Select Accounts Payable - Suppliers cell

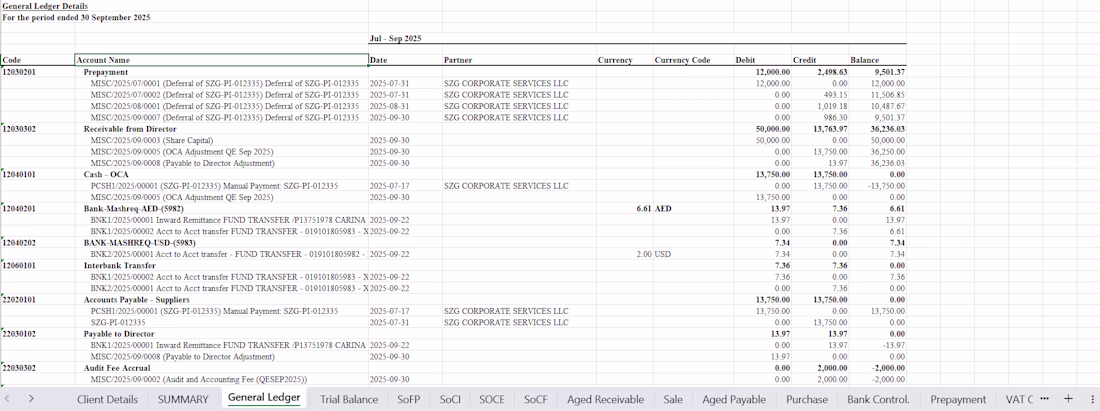[221, 299]
